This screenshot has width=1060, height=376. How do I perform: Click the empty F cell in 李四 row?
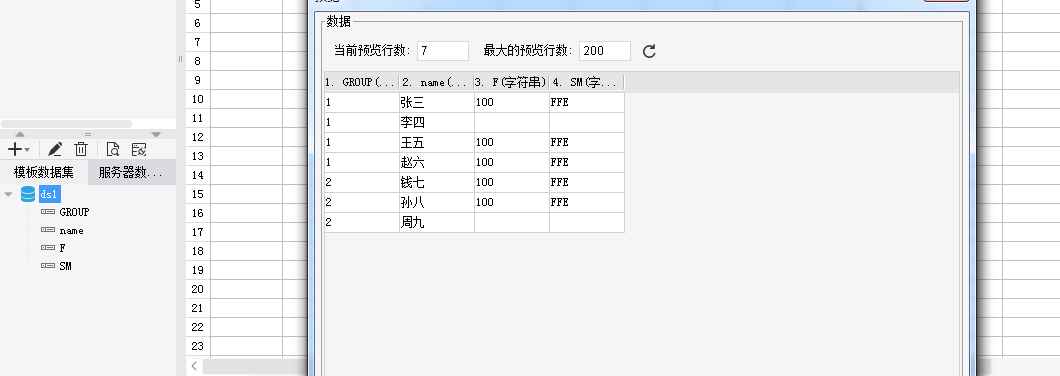512,122
